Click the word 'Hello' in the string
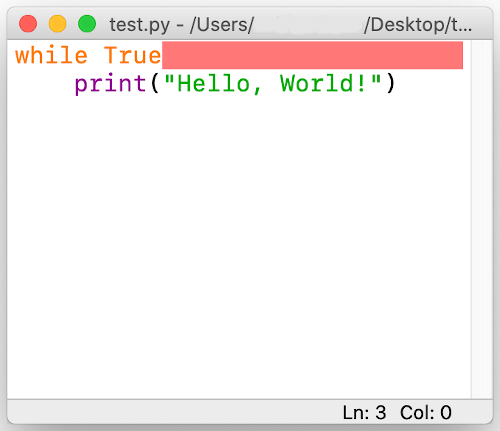 (x=214, y=83)
